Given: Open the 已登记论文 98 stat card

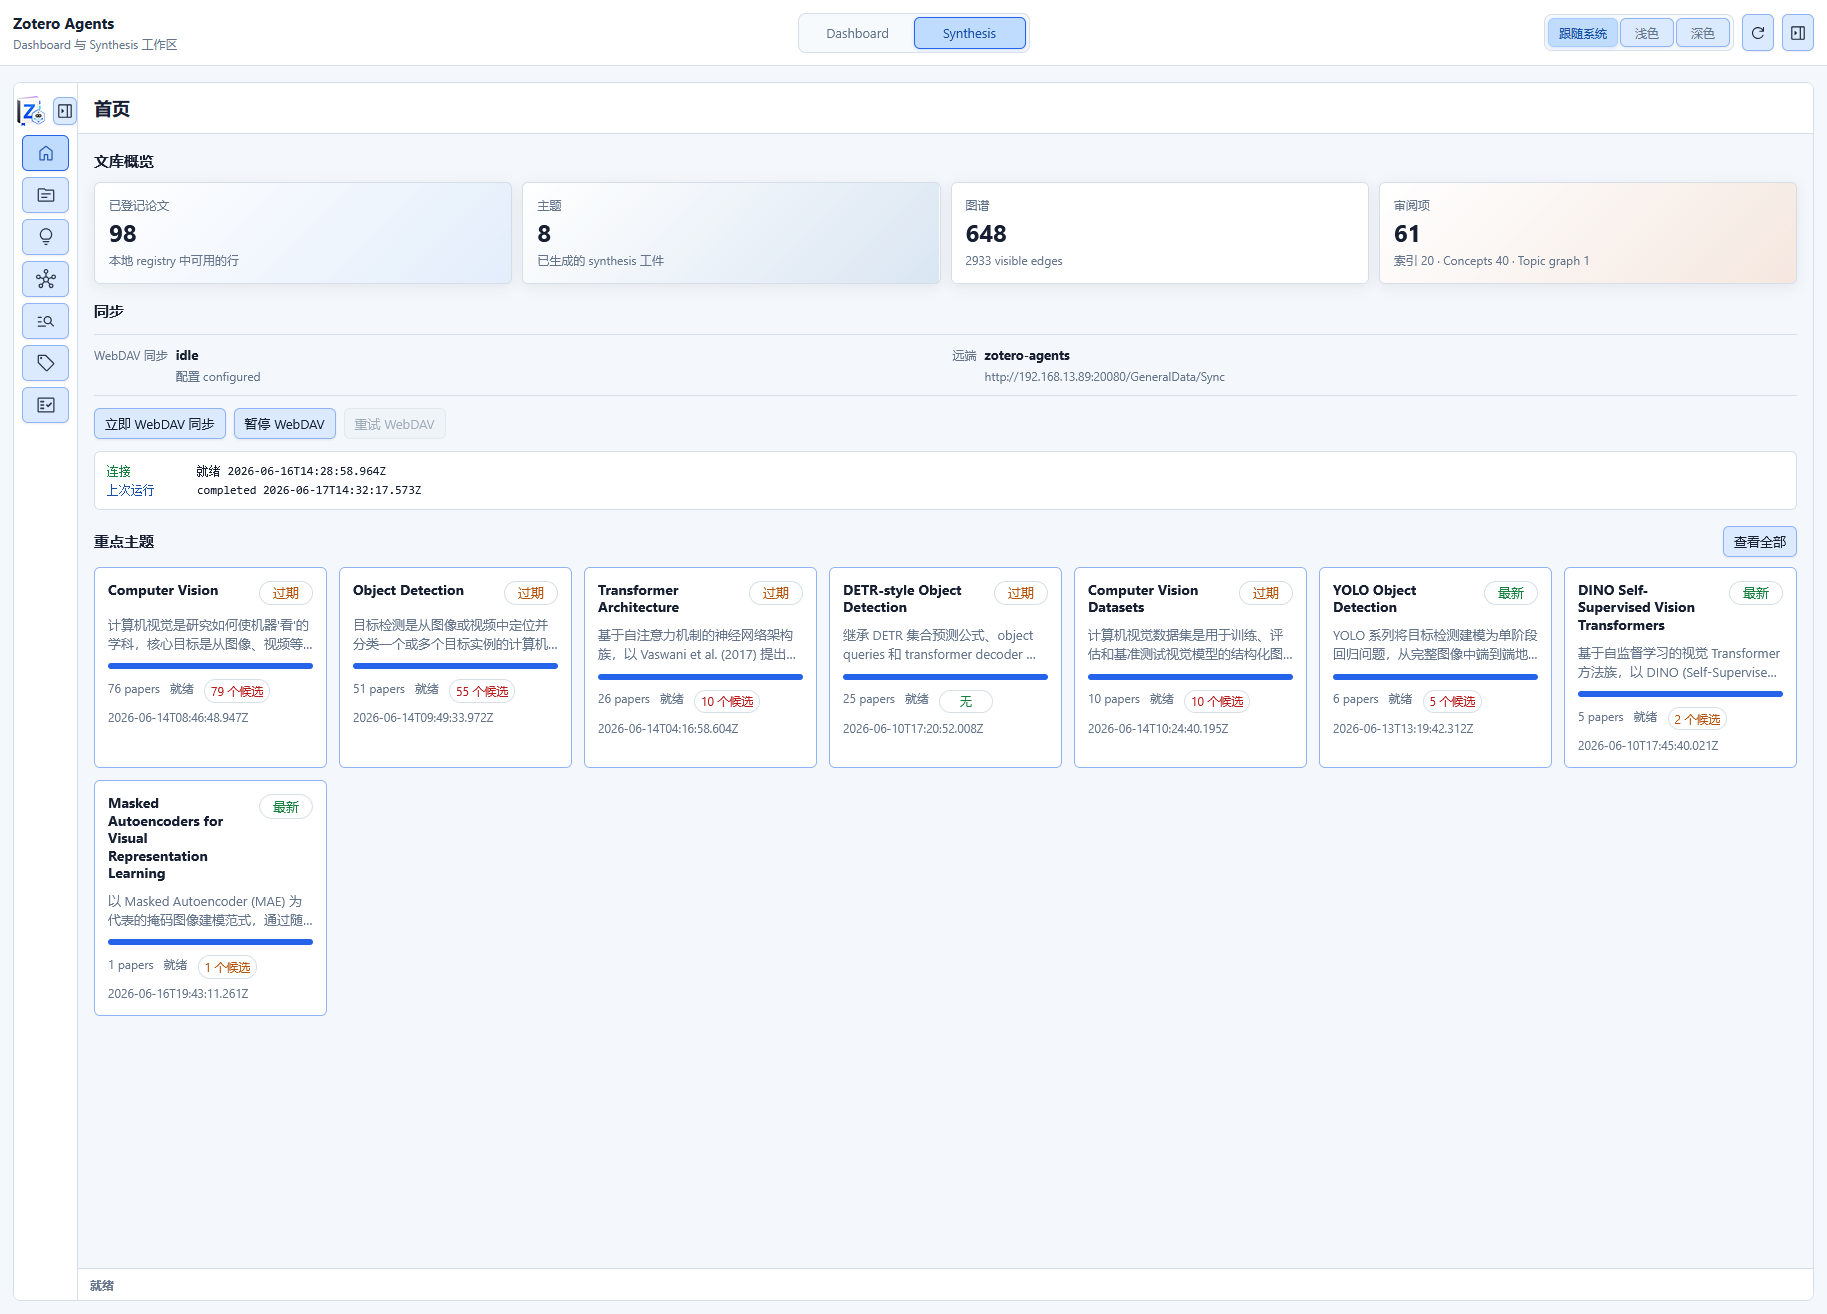Looking at the screenshot, I should [x=303, y=233].
